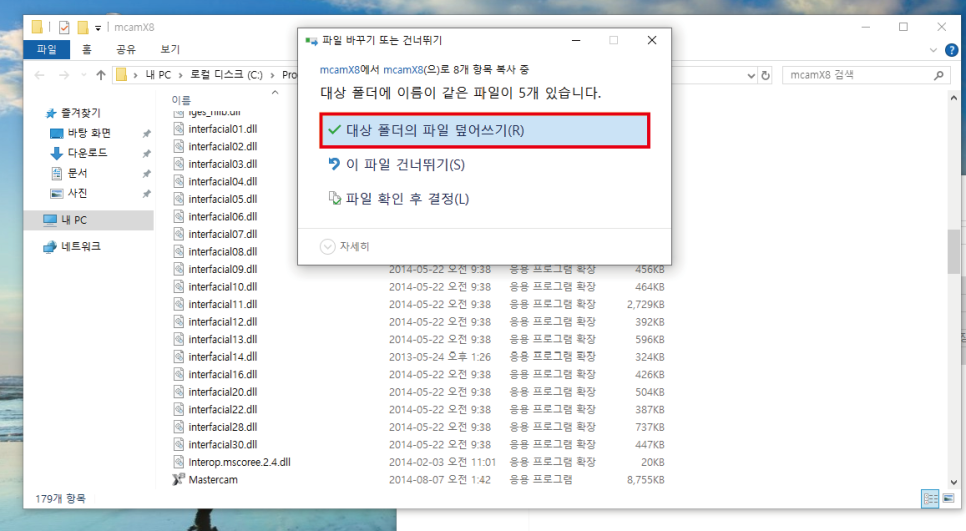
Task: Open the mcamX8 source folder link
Action: pos(339,70)
